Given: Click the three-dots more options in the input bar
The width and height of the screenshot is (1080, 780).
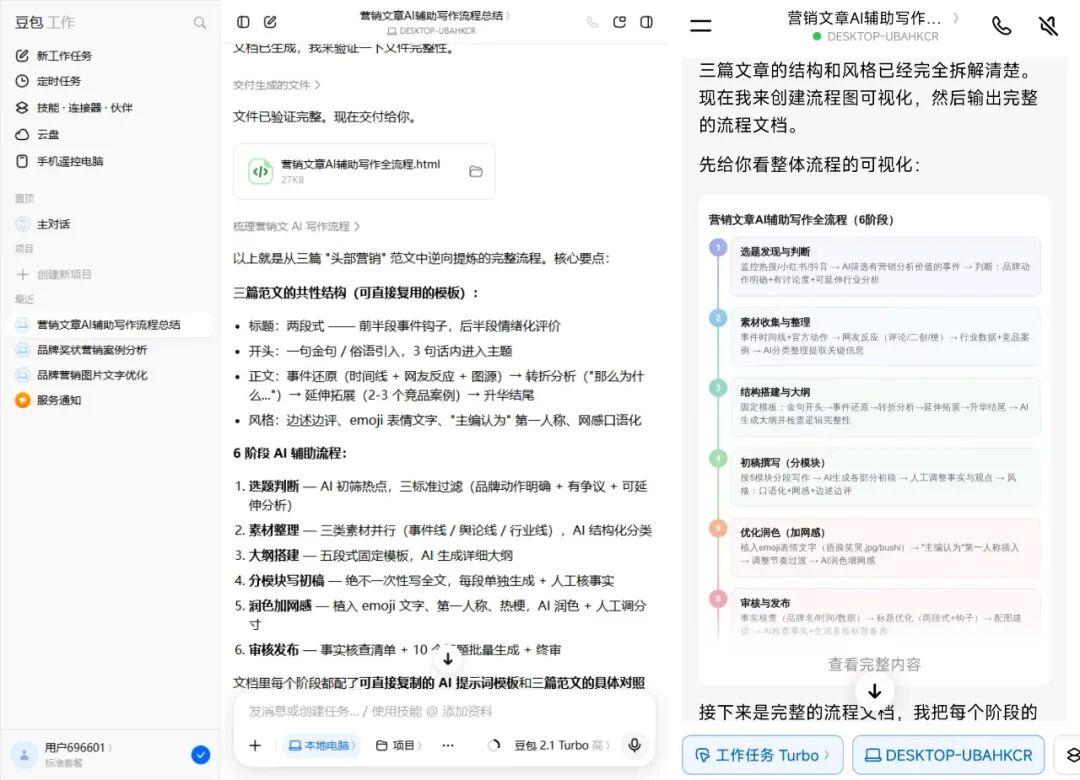Looking at the screenshot, I should (x=448, y=745).
